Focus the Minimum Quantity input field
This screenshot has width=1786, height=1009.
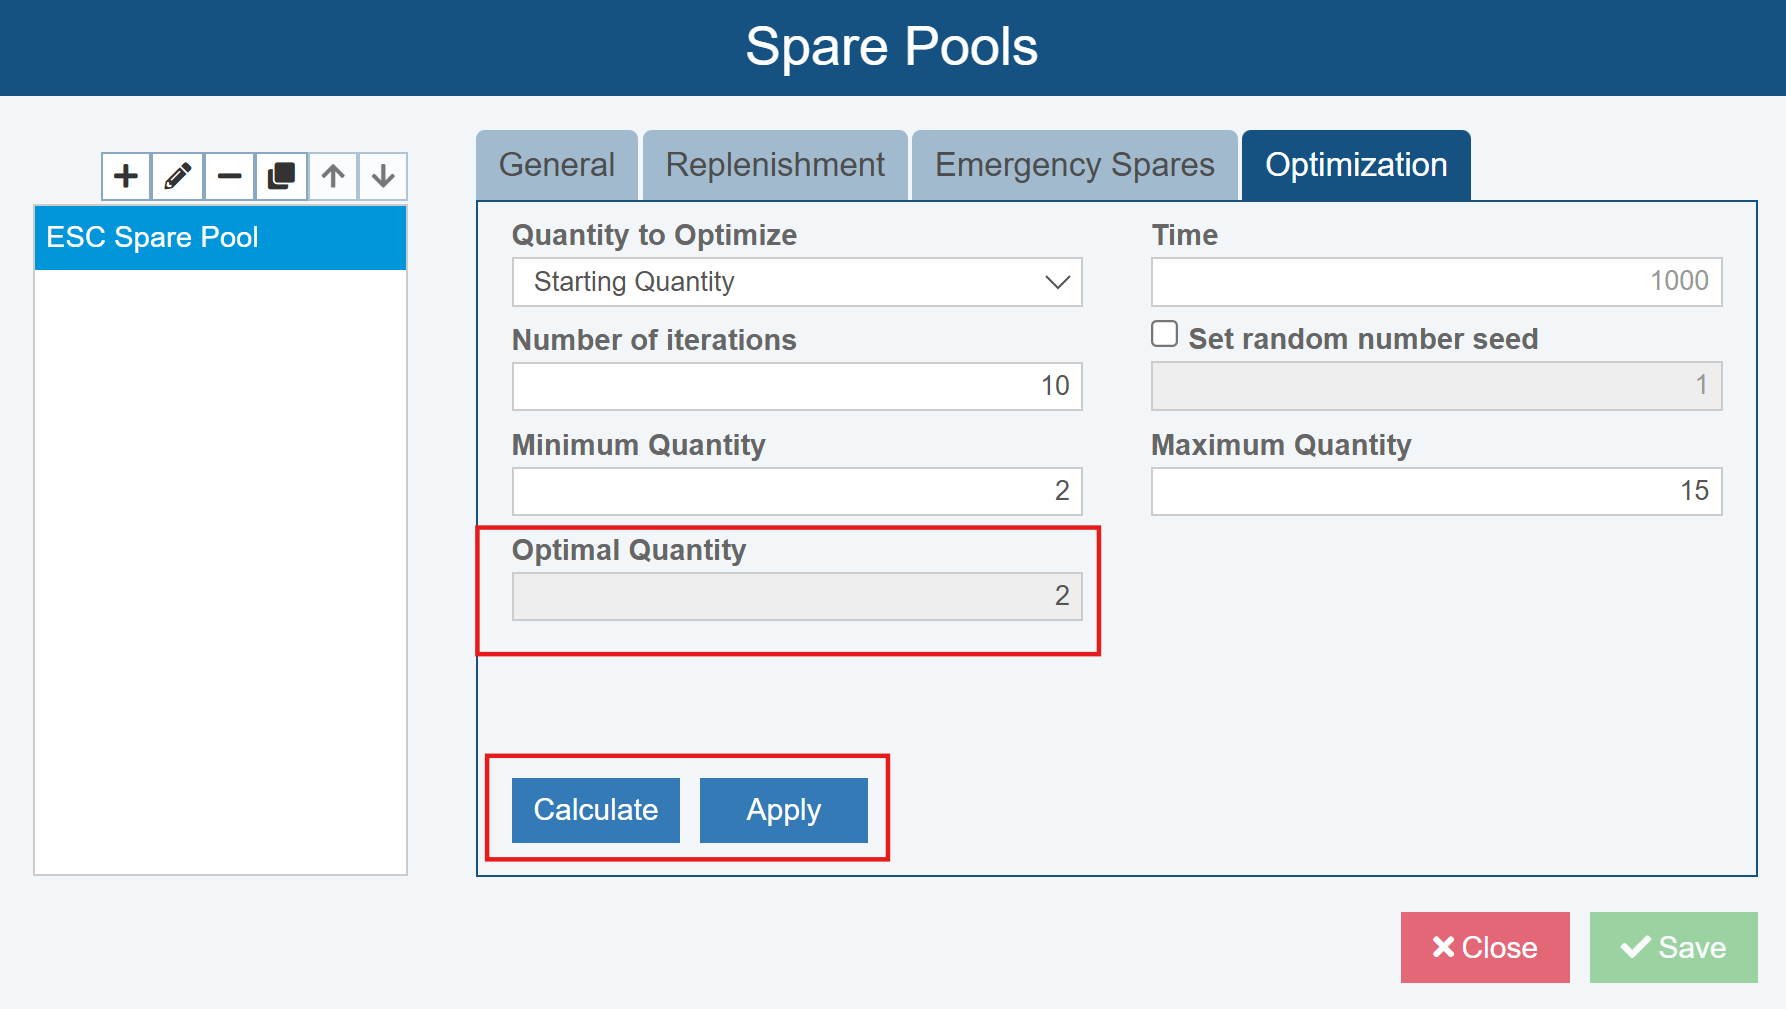coord(796,491)
